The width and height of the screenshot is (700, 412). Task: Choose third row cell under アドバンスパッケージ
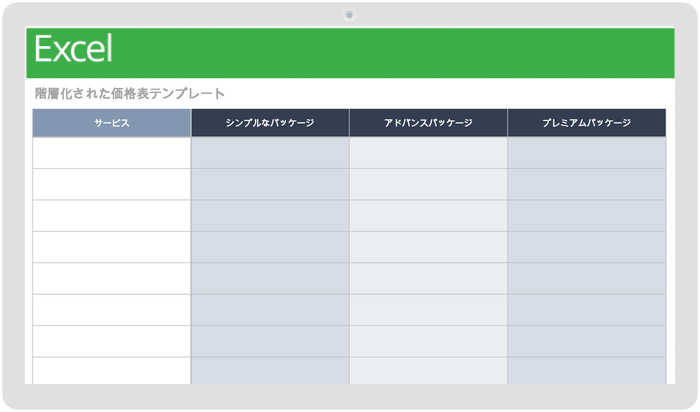(x=428, y=216)
